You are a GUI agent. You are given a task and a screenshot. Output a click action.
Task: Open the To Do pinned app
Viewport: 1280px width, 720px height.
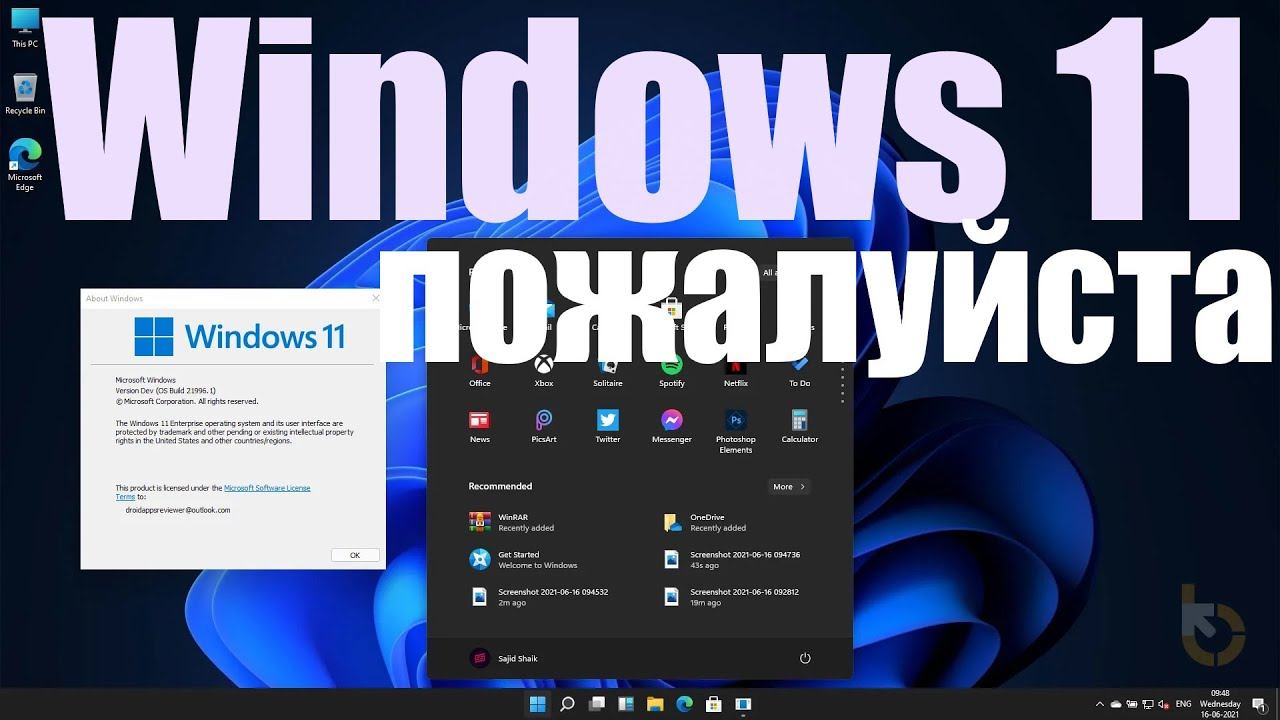pyautogui.click(x=800, y=370)
